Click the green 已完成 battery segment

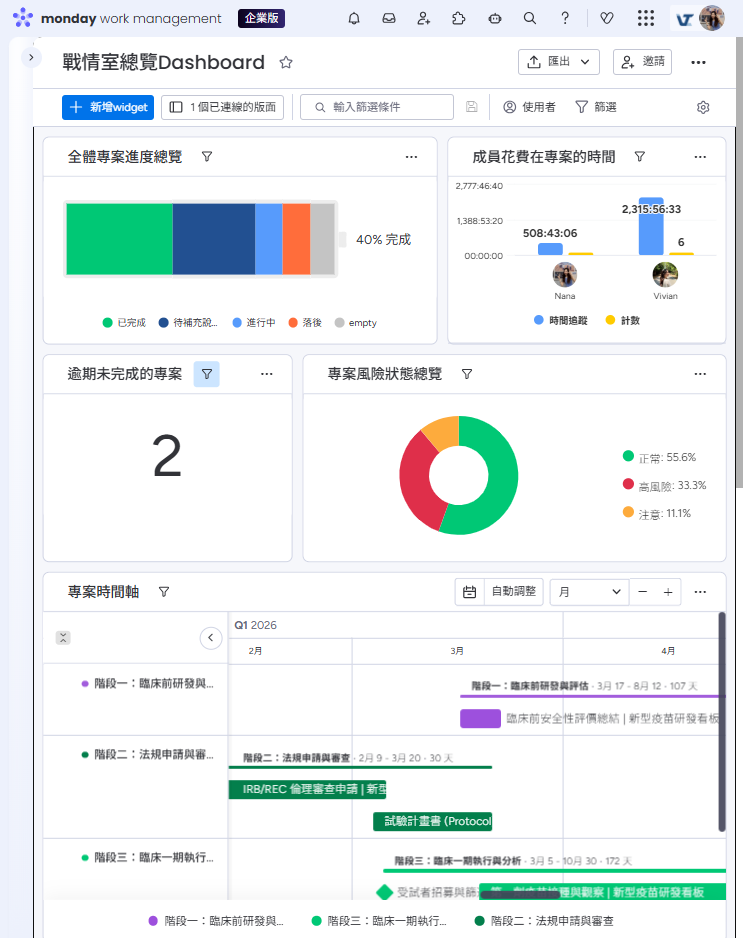pos(120,239)
